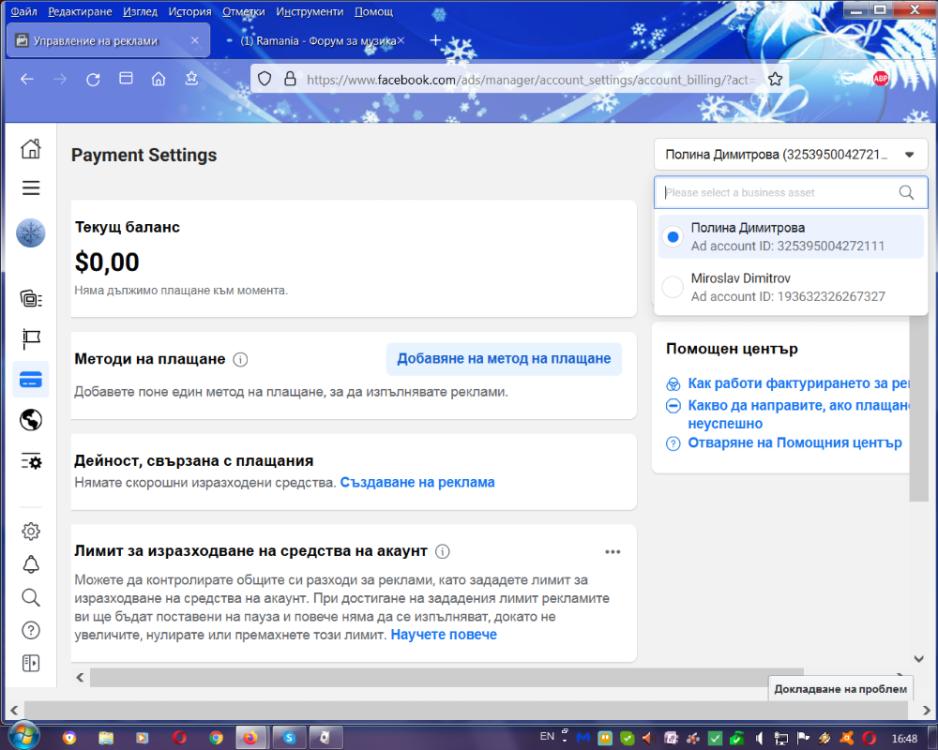Viewport: 938px width, 750px height.
Task: Bookmark this page with the star icon
Action: point(775,79)
